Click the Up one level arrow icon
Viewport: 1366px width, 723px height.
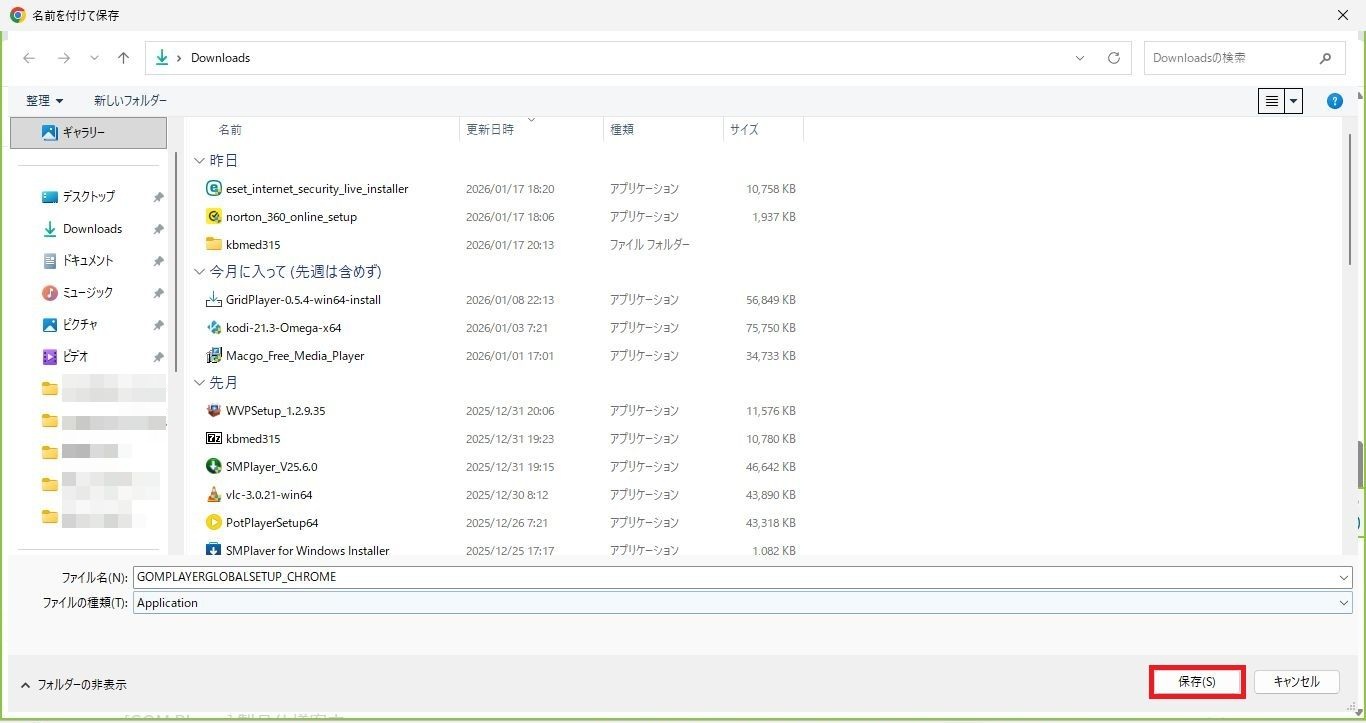[123, 58]
